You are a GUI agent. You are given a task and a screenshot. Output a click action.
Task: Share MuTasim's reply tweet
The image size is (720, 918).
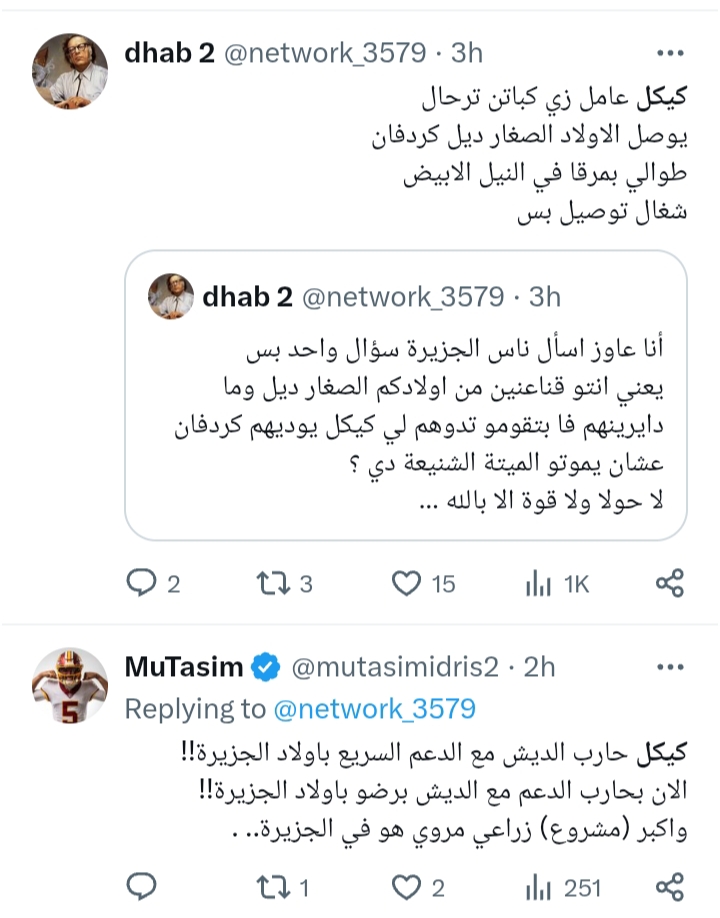(669, 886)
